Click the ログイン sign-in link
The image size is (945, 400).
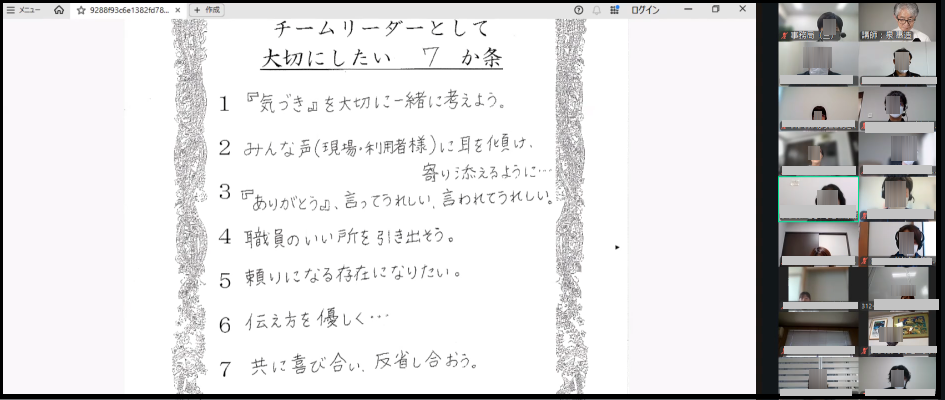click(x=645, y=9)
